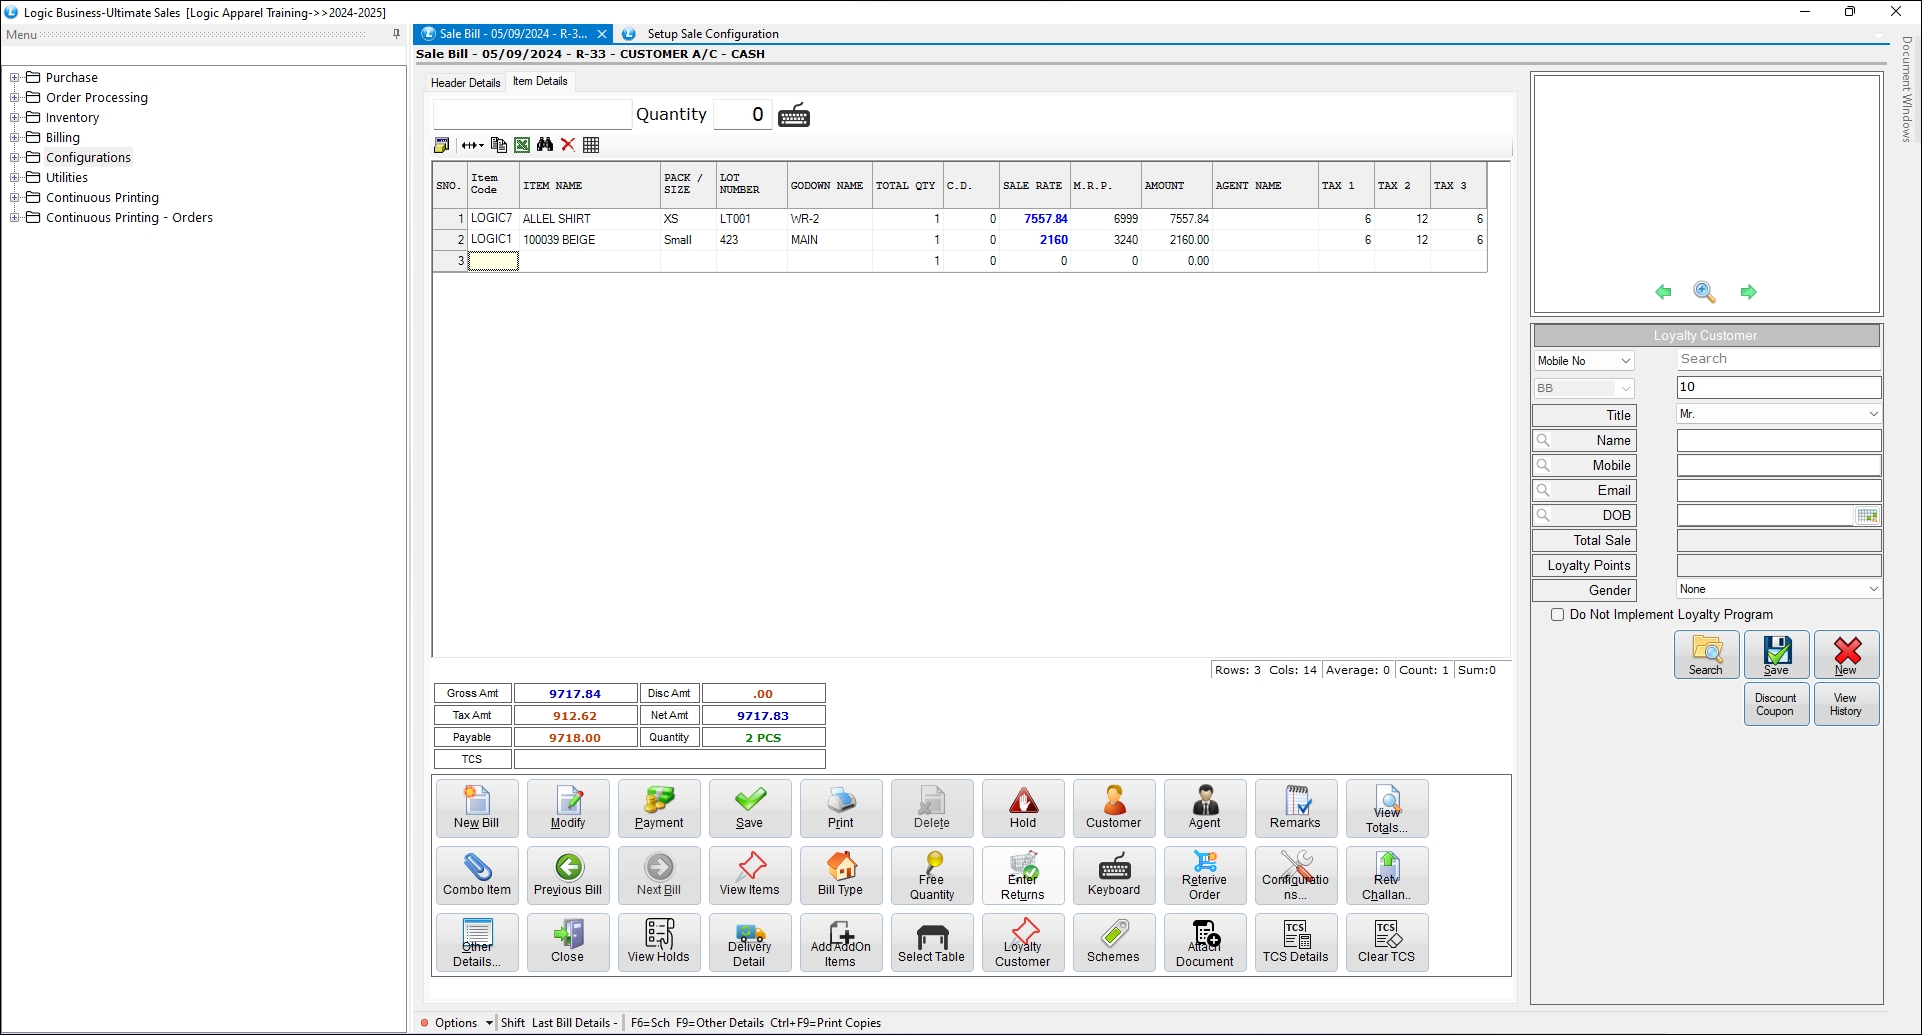Click the binoculars find icon in grid toolbar
Image resolution: width=1922 pixels, height=1035 pixels.
[x=545, y=145]
